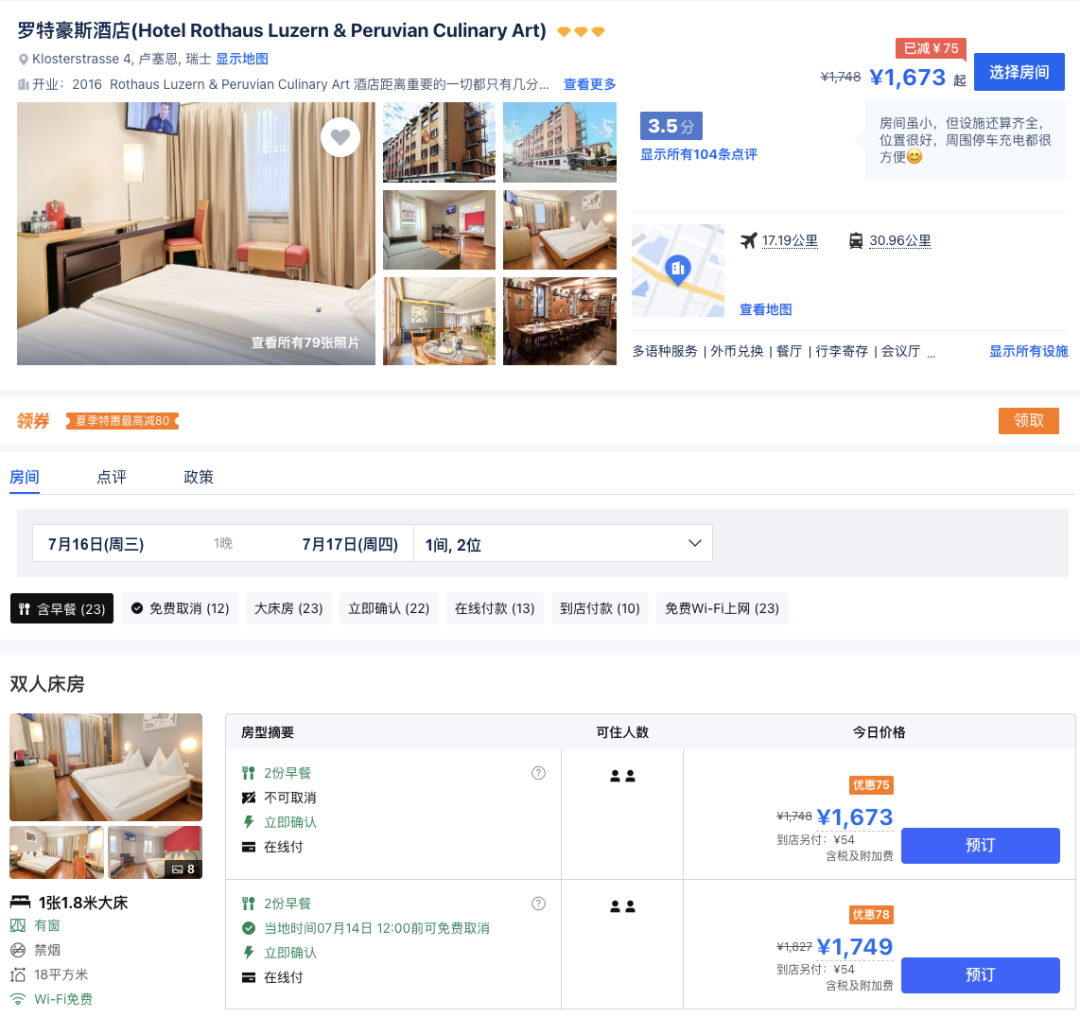This screenshot has width=1080, height=1018.
Task: Click the 17.19公里 airport distance text
Action: 789,241
